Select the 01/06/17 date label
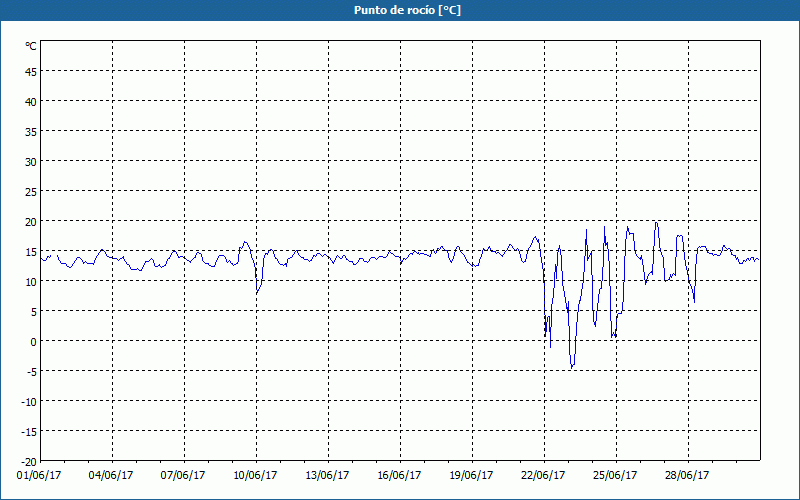 [x=39, y=476]
